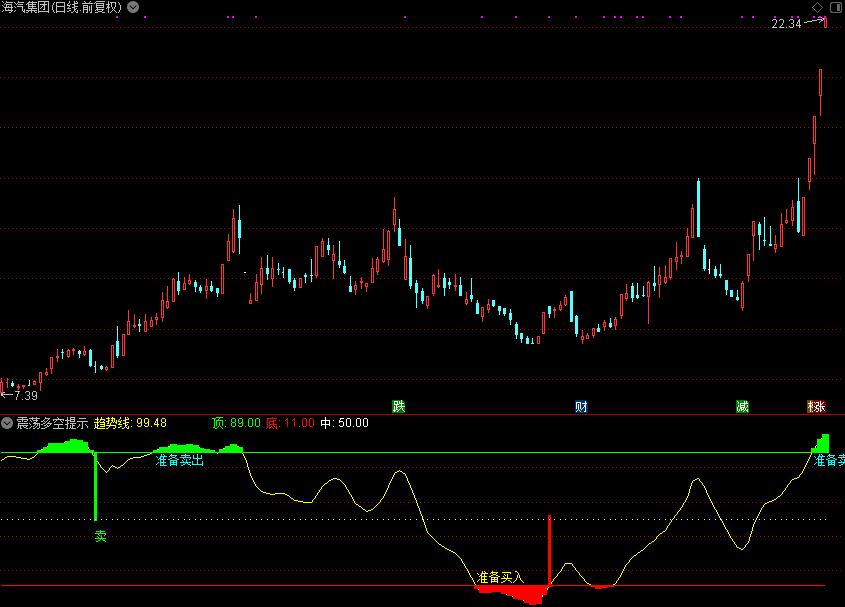Click the 震荡多空提示 indicator name
The height and width of the screenshot is (607, 845).
[x=52, y=423]
